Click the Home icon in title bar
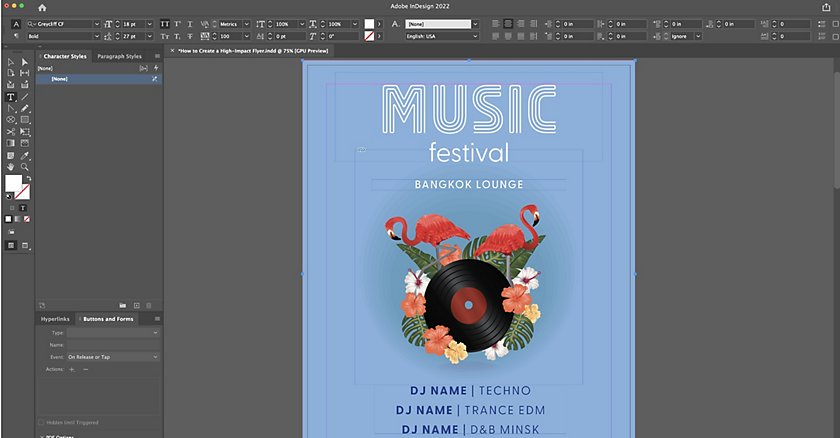 coord(42,7)
